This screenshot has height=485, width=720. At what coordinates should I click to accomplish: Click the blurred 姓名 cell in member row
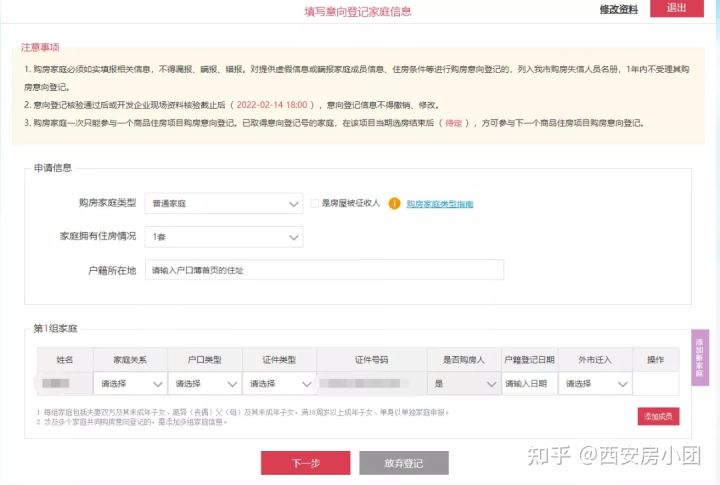point(64,383)
